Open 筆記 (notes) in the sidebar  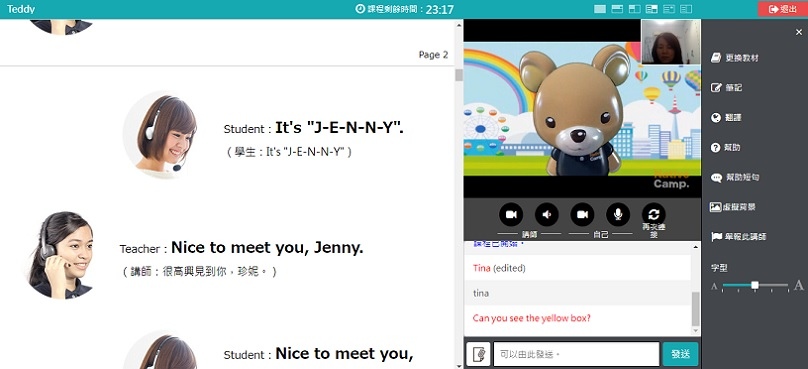pos(726,88)
